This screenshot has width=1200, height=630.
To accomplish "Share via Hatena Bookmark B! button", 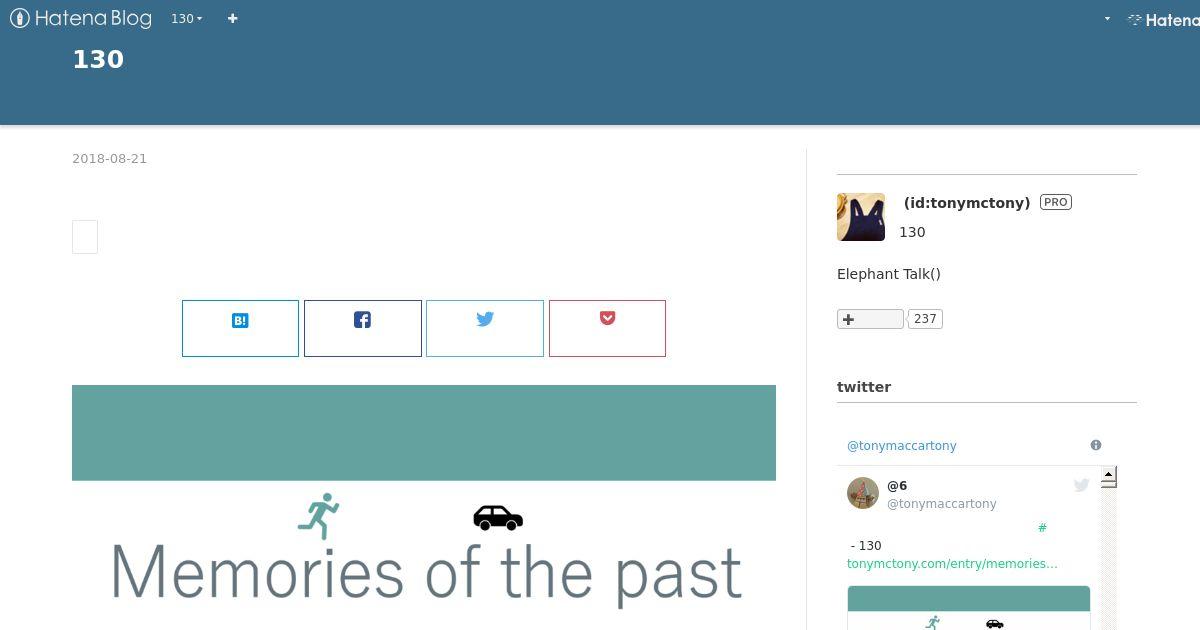I will (x=240, y=328).
